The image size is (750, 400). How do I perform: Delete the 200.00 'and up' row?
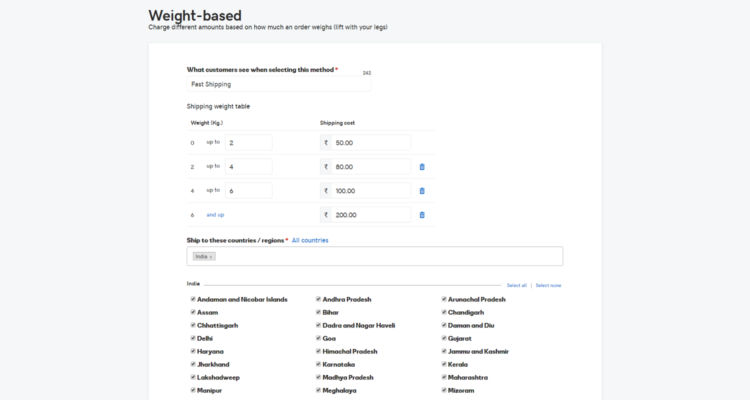tap(422, 215)
